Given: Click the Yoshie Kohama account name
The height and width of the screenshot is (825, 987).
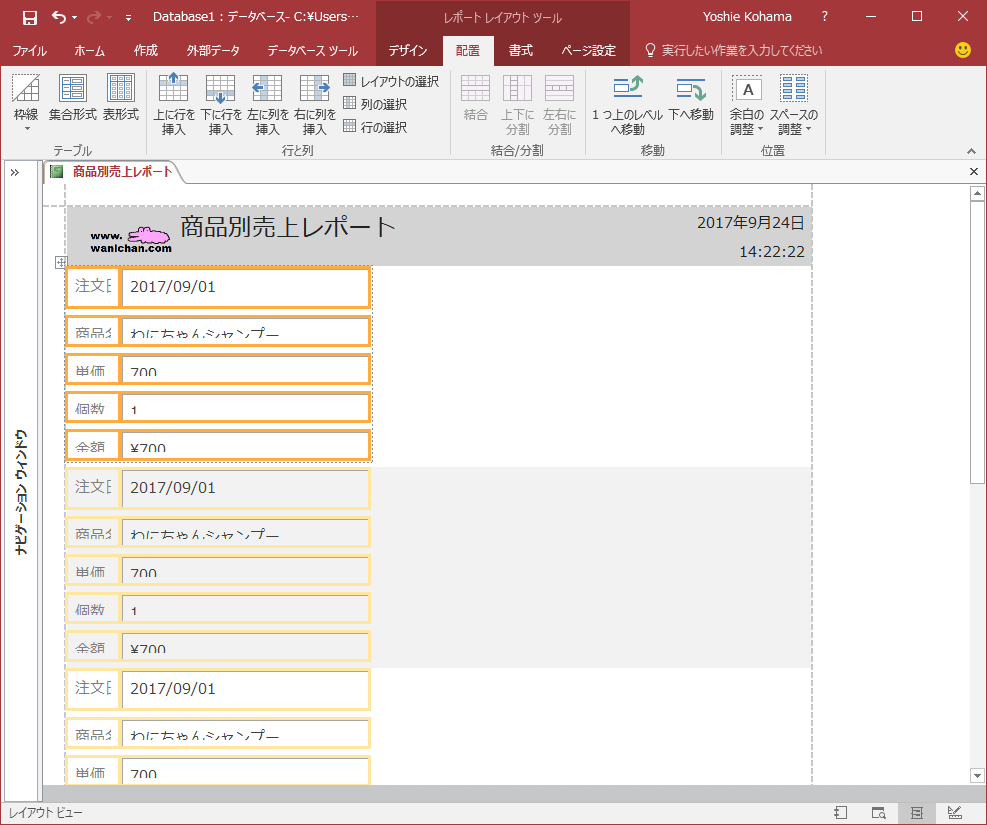Looking at the screenshot, I should (747, 17).
